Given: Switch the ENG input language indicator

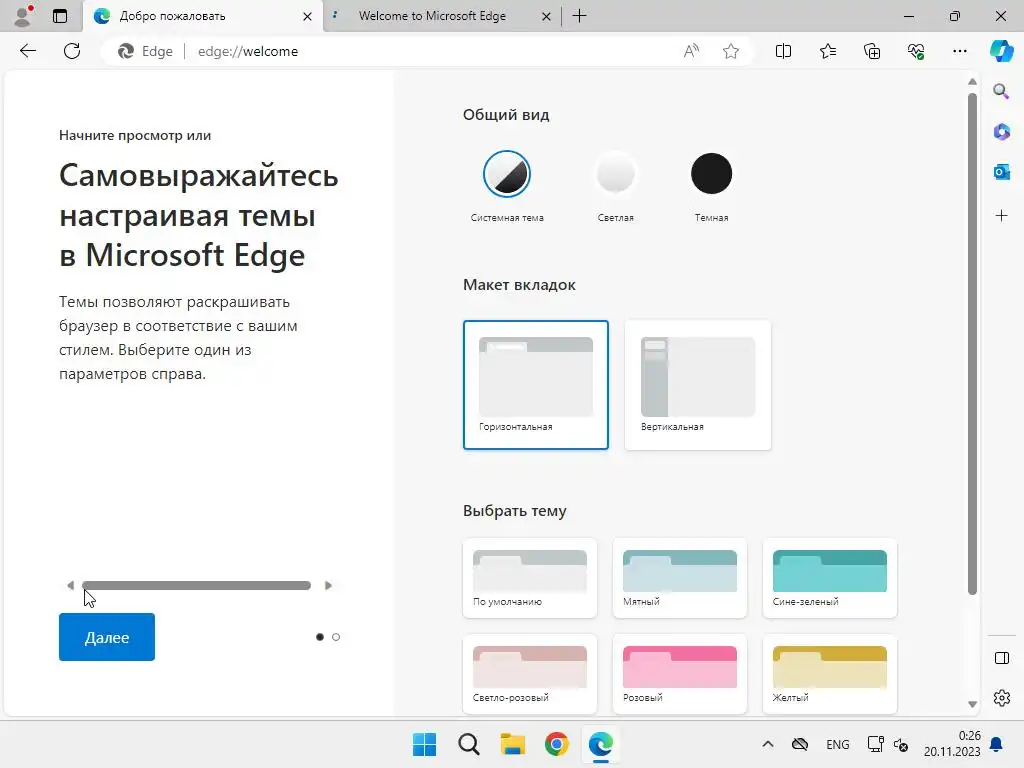Looking at the screenshot, I should click(837, 744).
